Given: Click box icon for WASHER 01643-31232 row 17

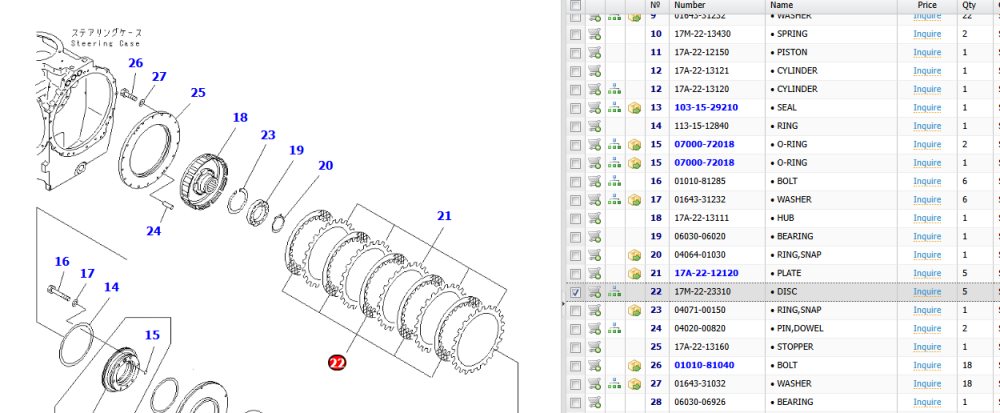Looking at the screenshot, I should coord(634,199).
